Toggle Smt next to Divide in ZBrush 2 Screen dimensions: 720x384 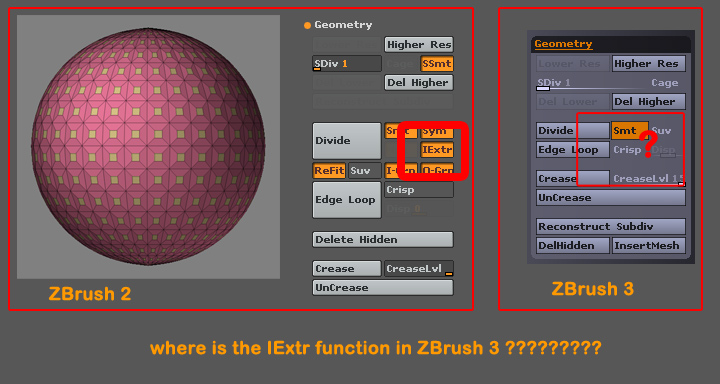pos(400,131)
